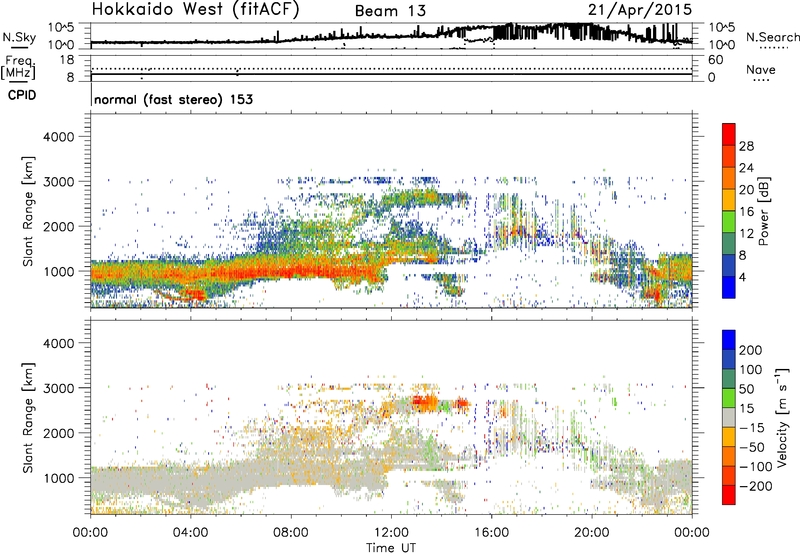Click the '60' right tick of the Freq panel
800x554 pixels.
pos(715,60)
